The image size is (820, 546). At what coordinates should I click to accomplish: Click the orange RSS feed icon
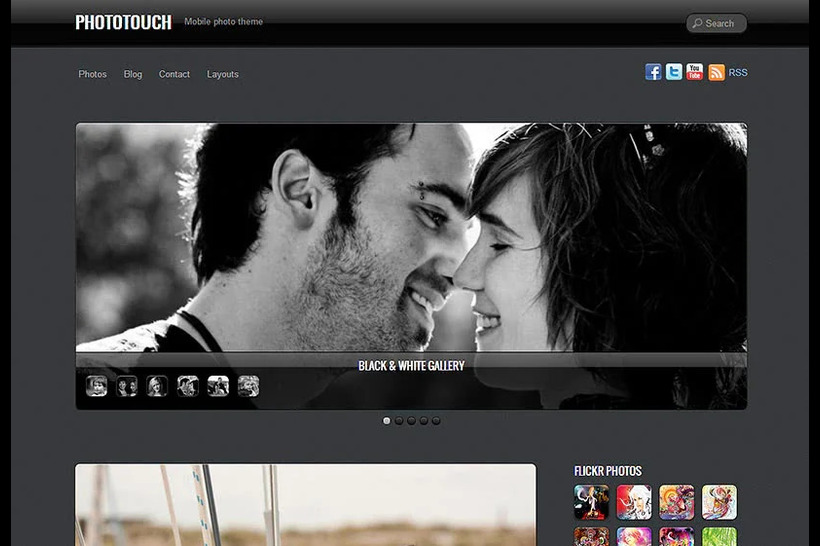tap(716, 72)
